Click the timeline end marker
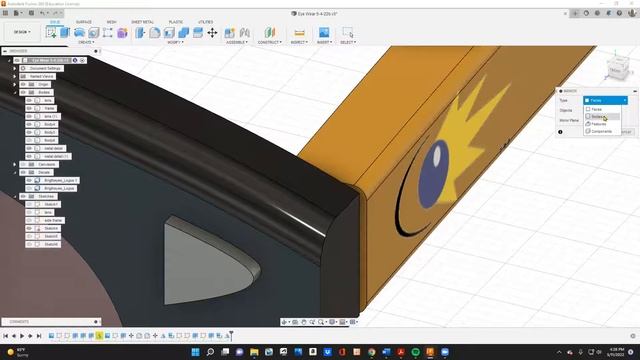The height and width of the screenshot is (360, 640). (231, 336)
